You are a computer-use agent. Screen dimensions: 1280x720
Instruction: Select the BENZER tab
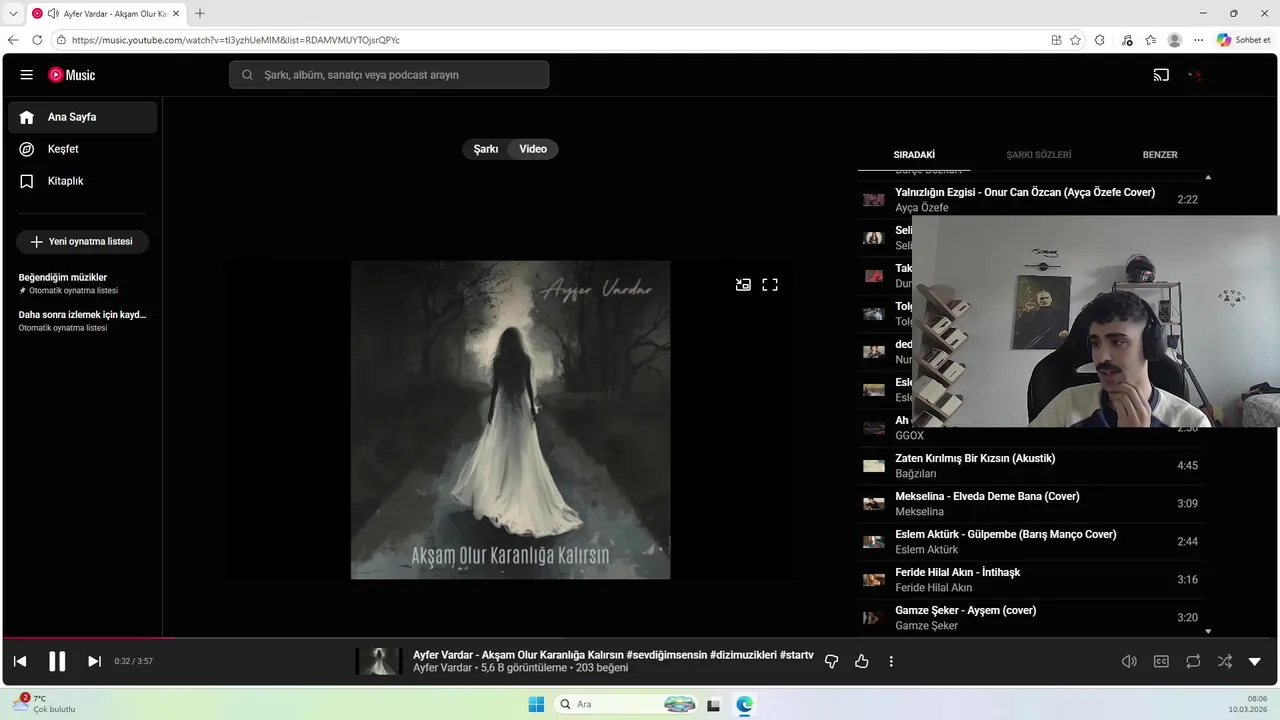tap(1159, 155)
